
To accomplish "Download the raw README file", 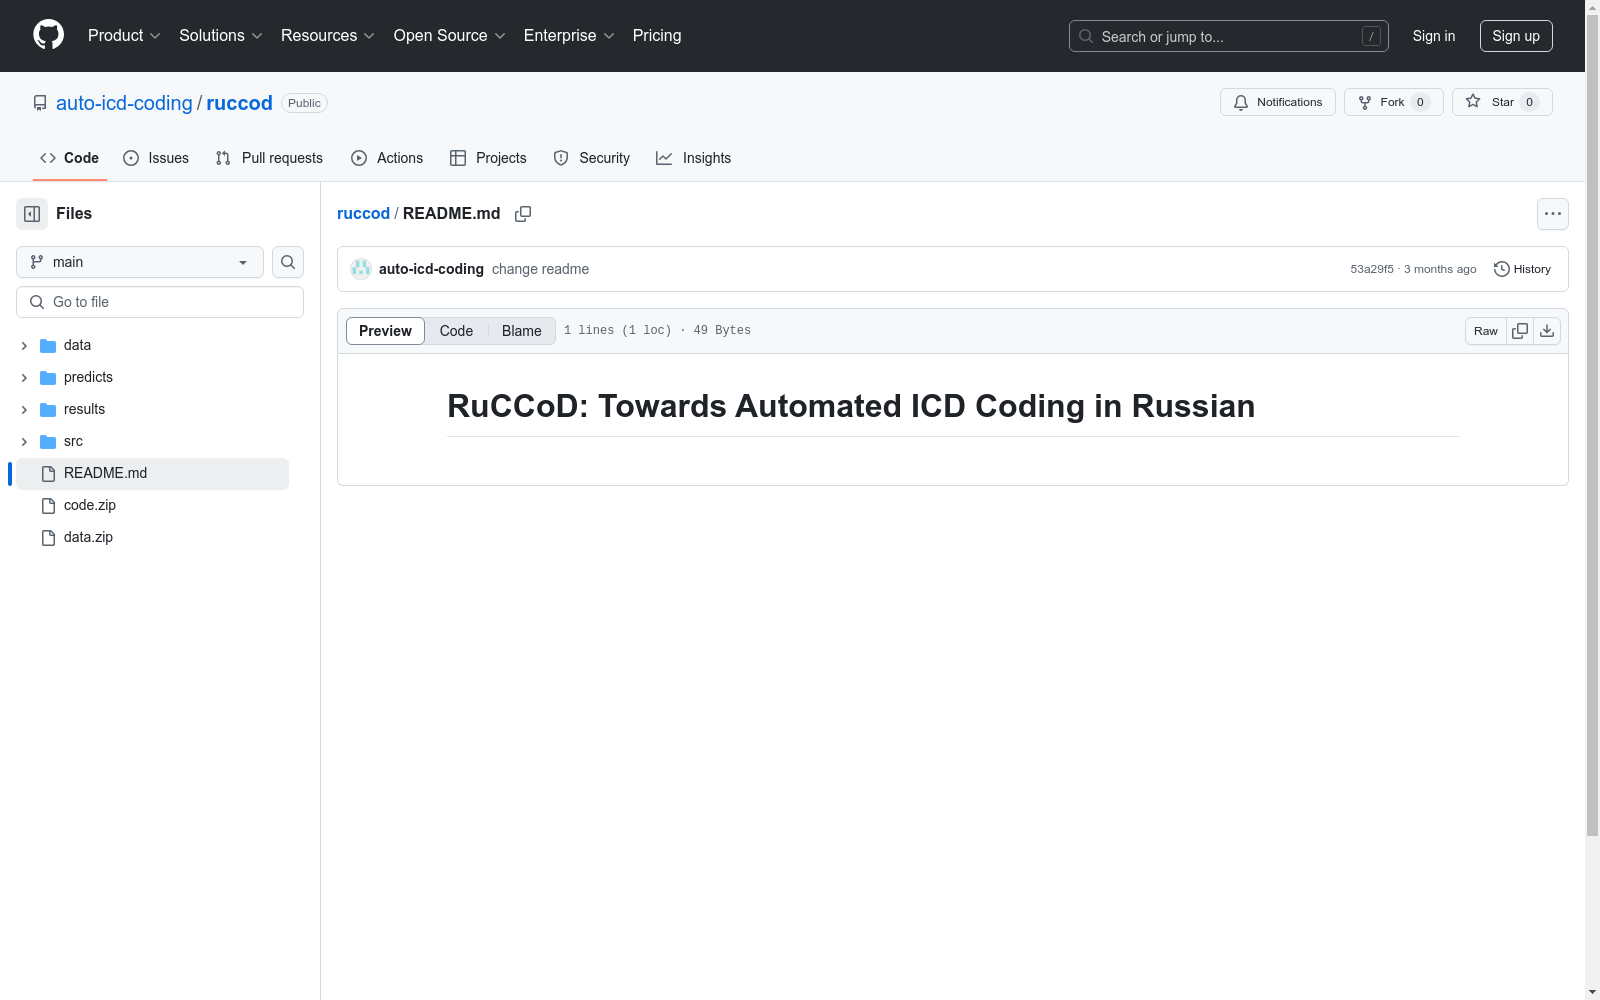I will pyautogui.click(x=1547, y=331).
